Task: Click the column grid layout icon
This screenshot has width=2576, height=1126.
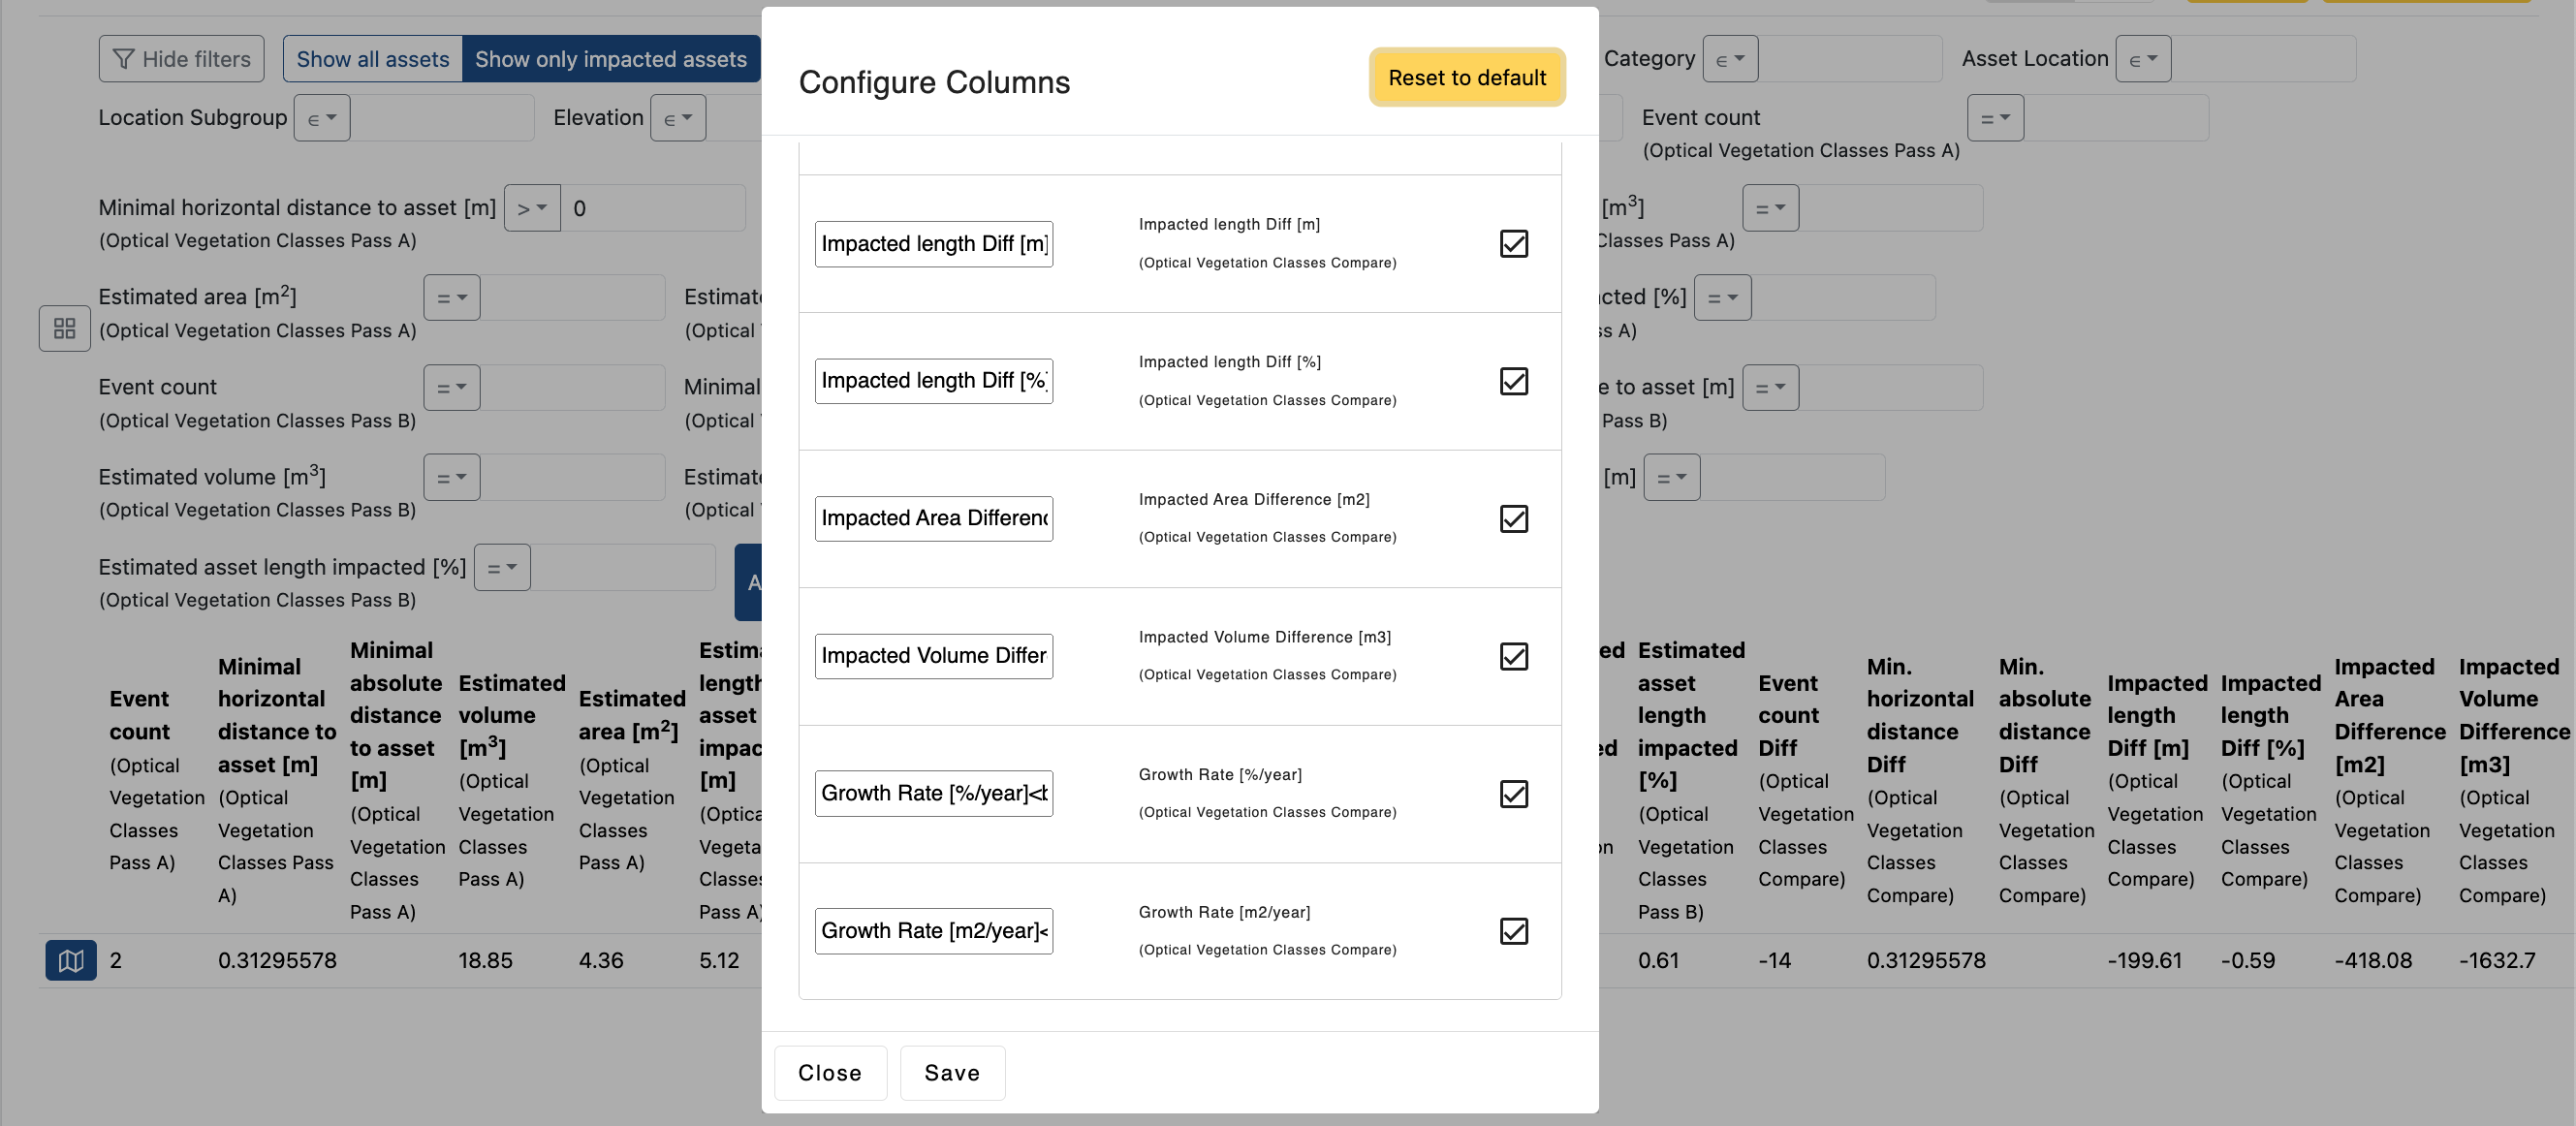Action: tap(64, 328)
